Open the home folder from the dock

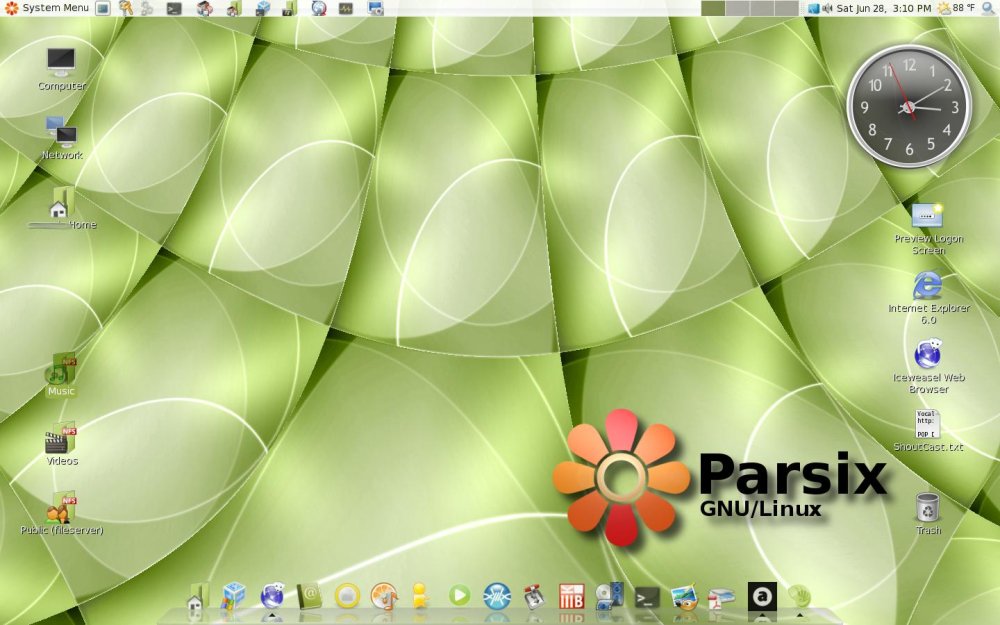point(198,598)
